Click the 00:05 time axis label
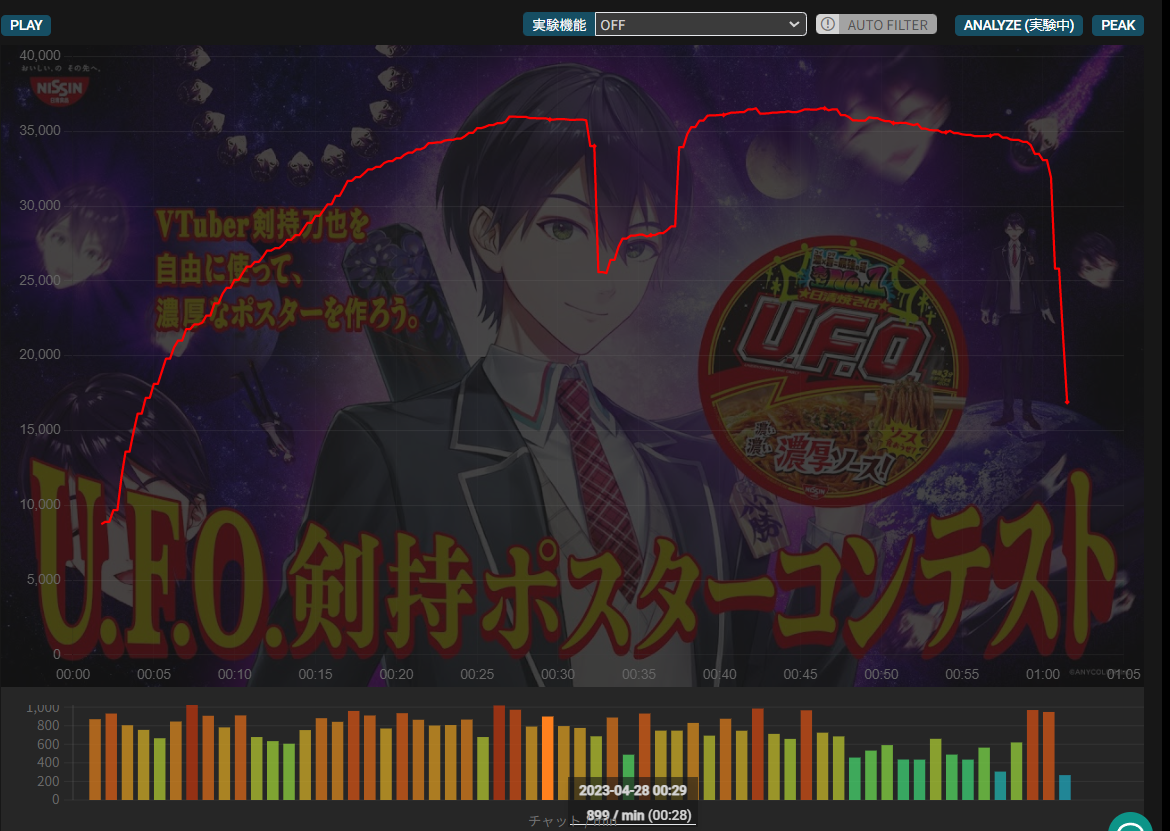1170x831 pixels. click(154, 674)
